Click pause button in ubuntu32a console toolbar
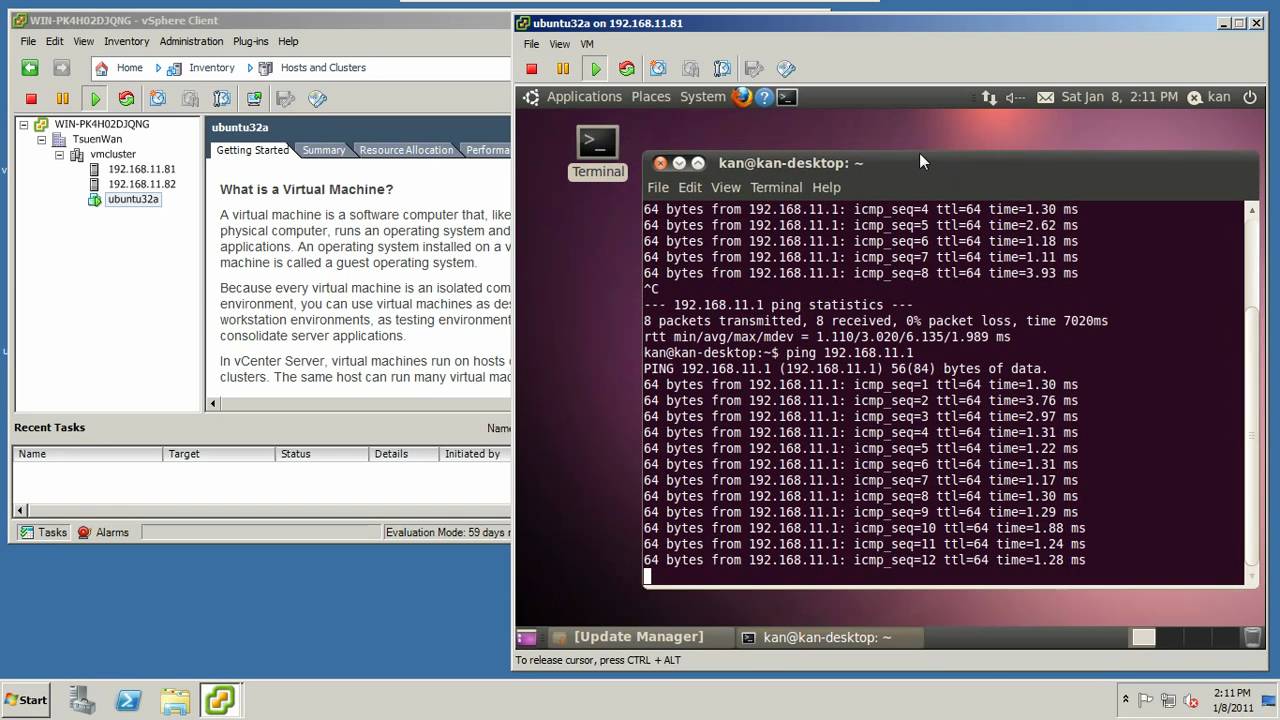The image size is (1280, 720). pos(563,69)
